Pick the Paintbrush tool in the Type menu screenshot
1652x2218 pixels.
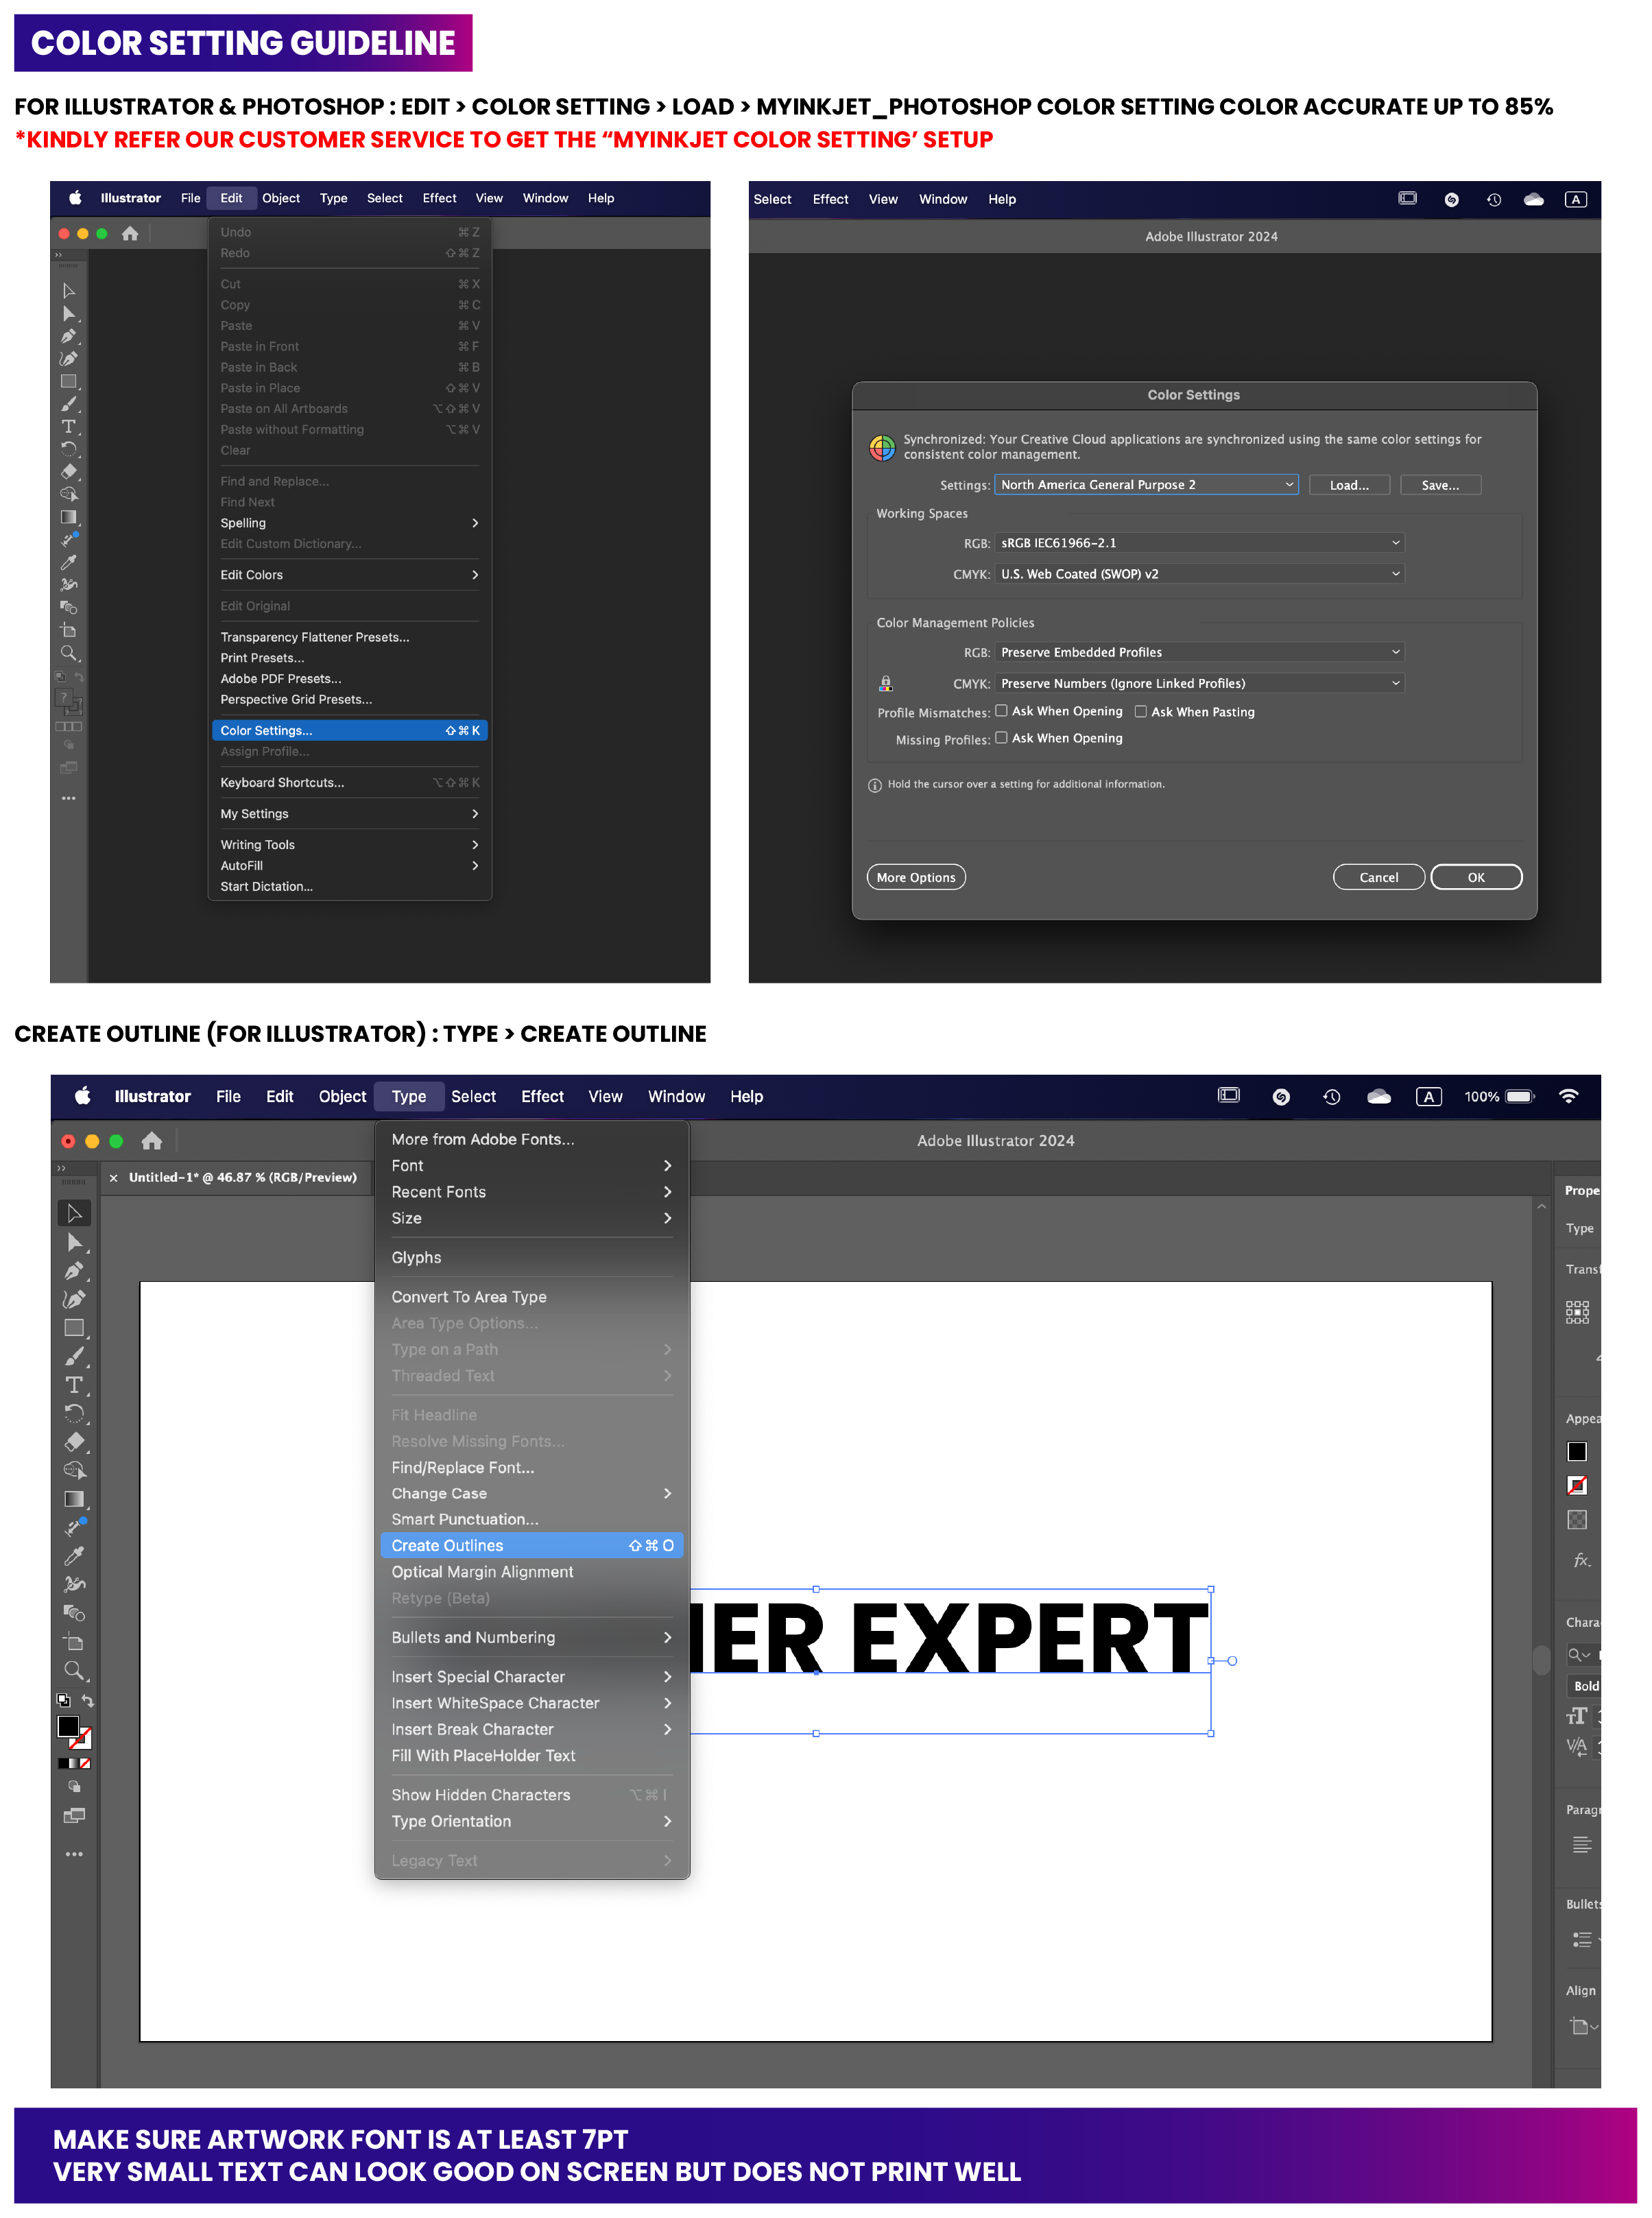click(74, 1356)
